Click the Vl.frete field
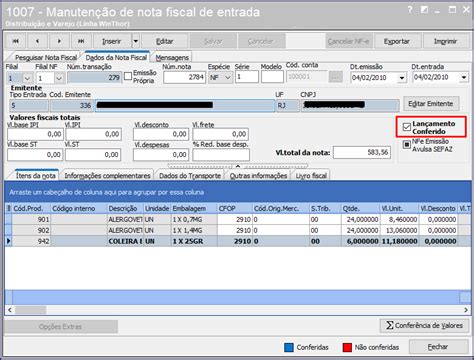474x360 pixels. [x=220, y=134]
